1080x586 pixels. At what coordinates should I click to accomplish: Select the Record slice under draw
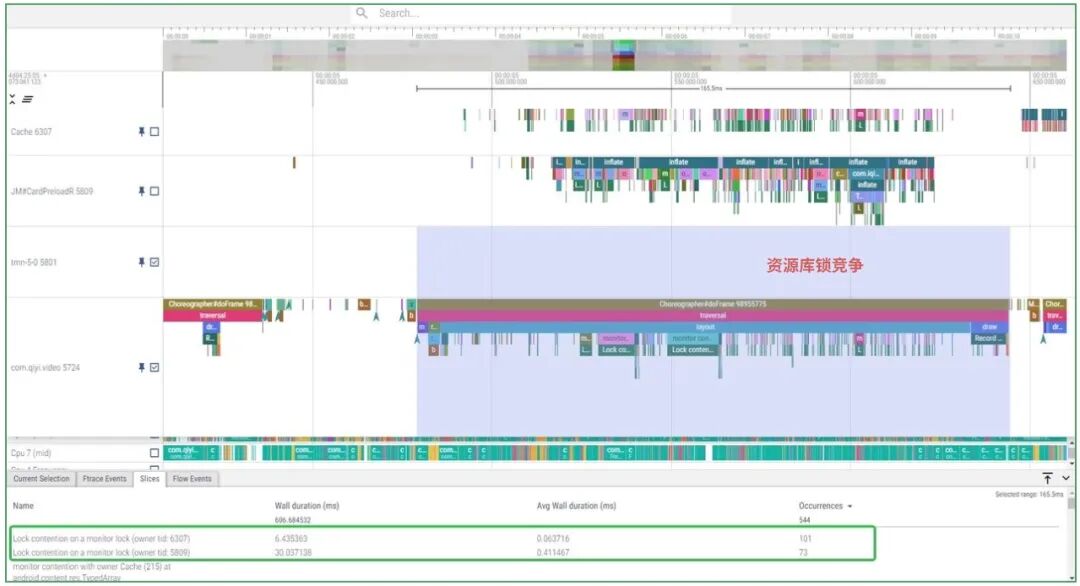988,339
